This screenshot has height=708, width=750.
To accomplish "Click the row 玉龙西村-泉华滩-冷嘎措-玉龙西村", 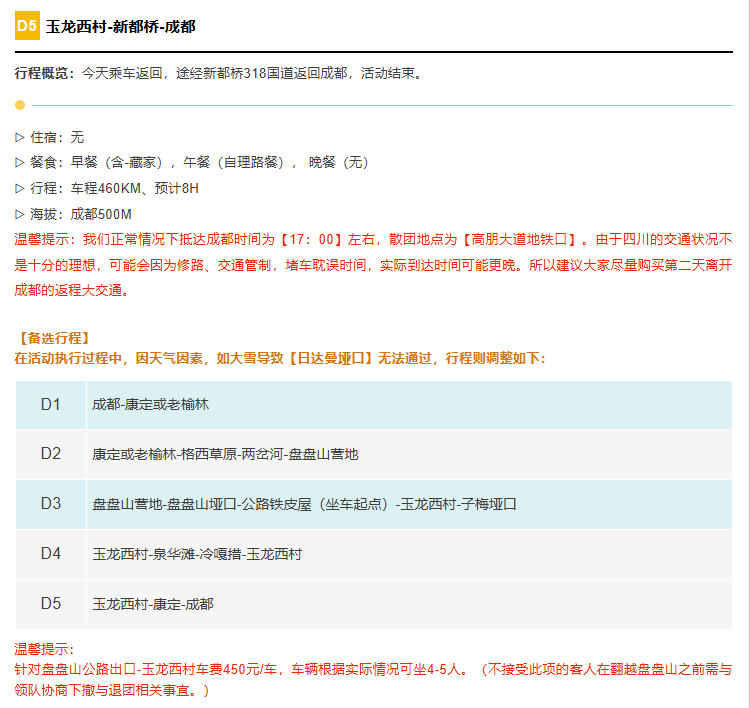I will (409, 554).
